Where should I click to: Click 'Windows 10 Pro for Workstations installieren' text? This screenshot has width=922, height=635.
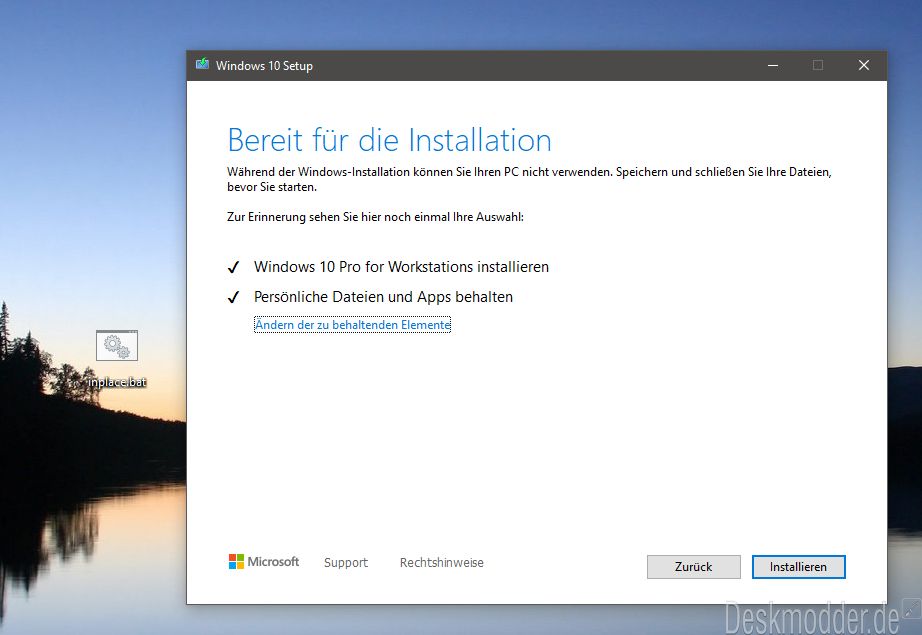click(401, 267)
